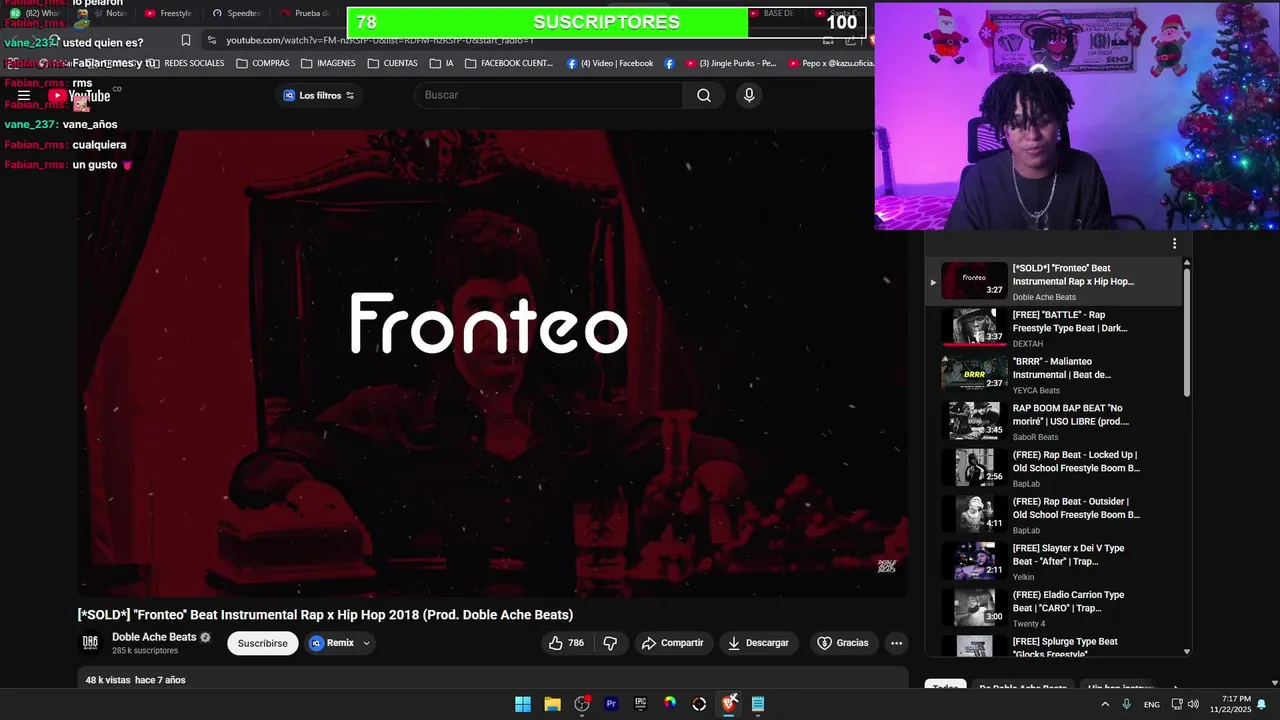Image resolution: width=1280 pixels, height=720 pixels.
Task: Open the Facebook icon-only bookmark
Action: tap(669, 63)
